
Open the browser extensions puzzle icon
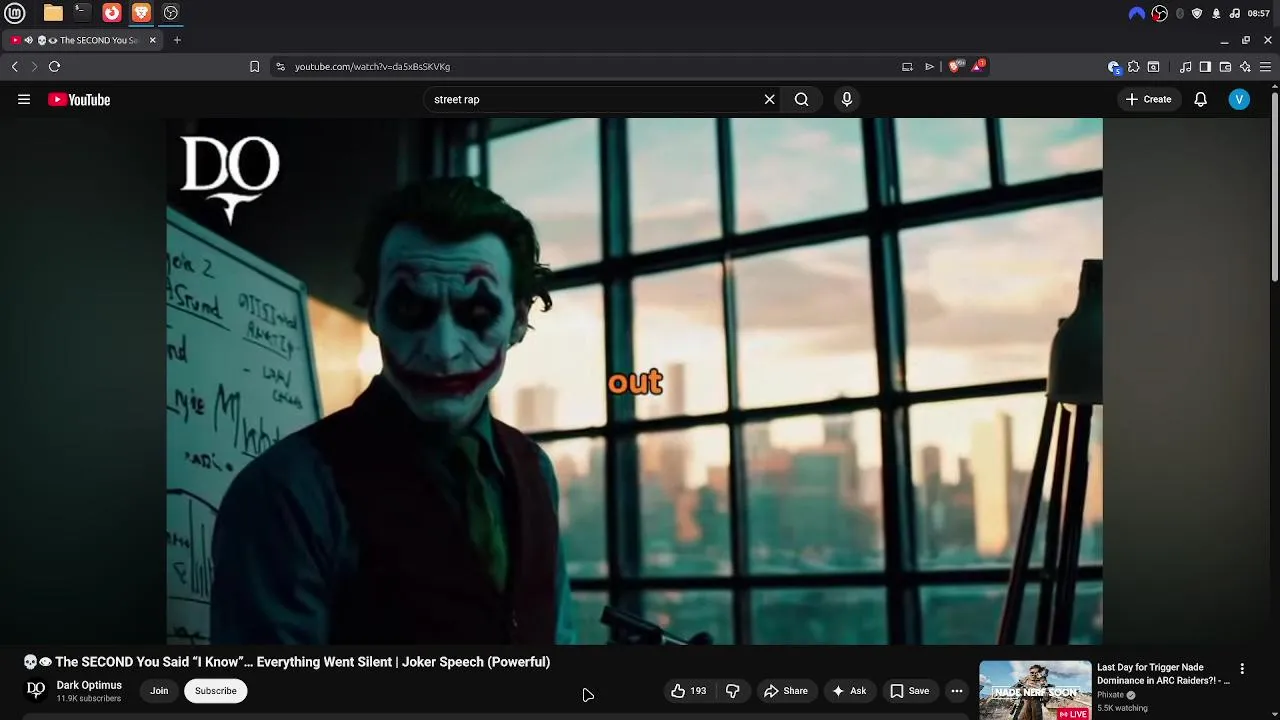[x=1133, y=66]
